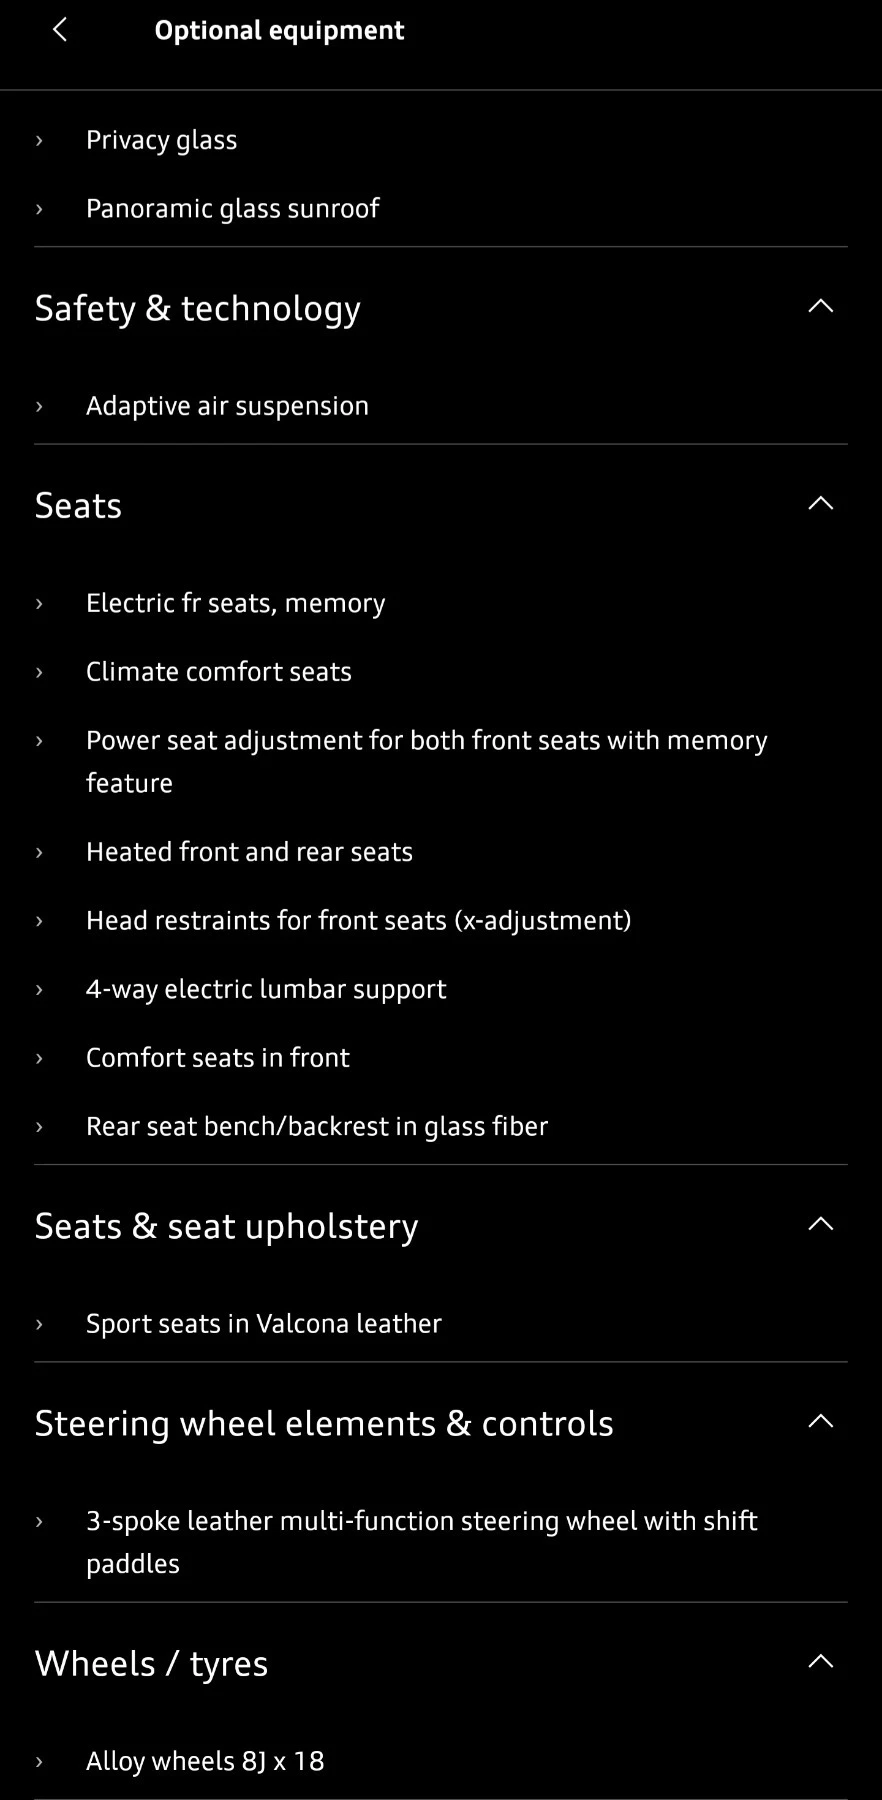
Task: Collapse the Wheels / tyres section
Action: click(820, 1660)
